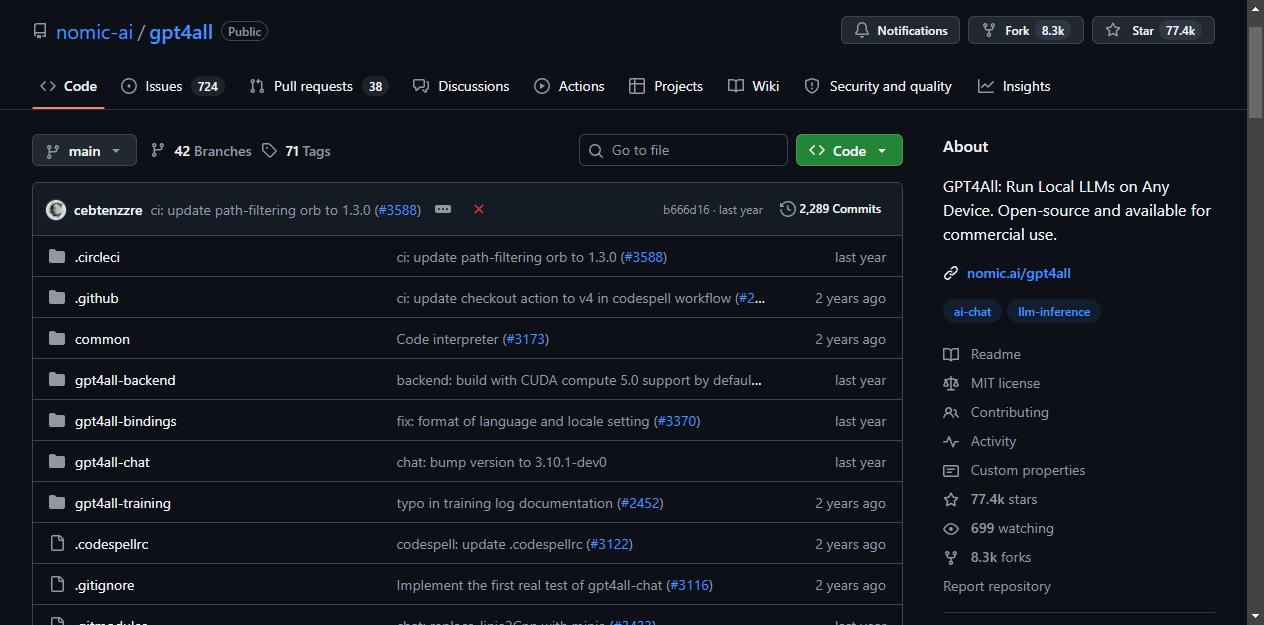Click the page vertical scrollbar thumb
Viewport: 1264px width, 625px height.
[x=1256, y=70]
